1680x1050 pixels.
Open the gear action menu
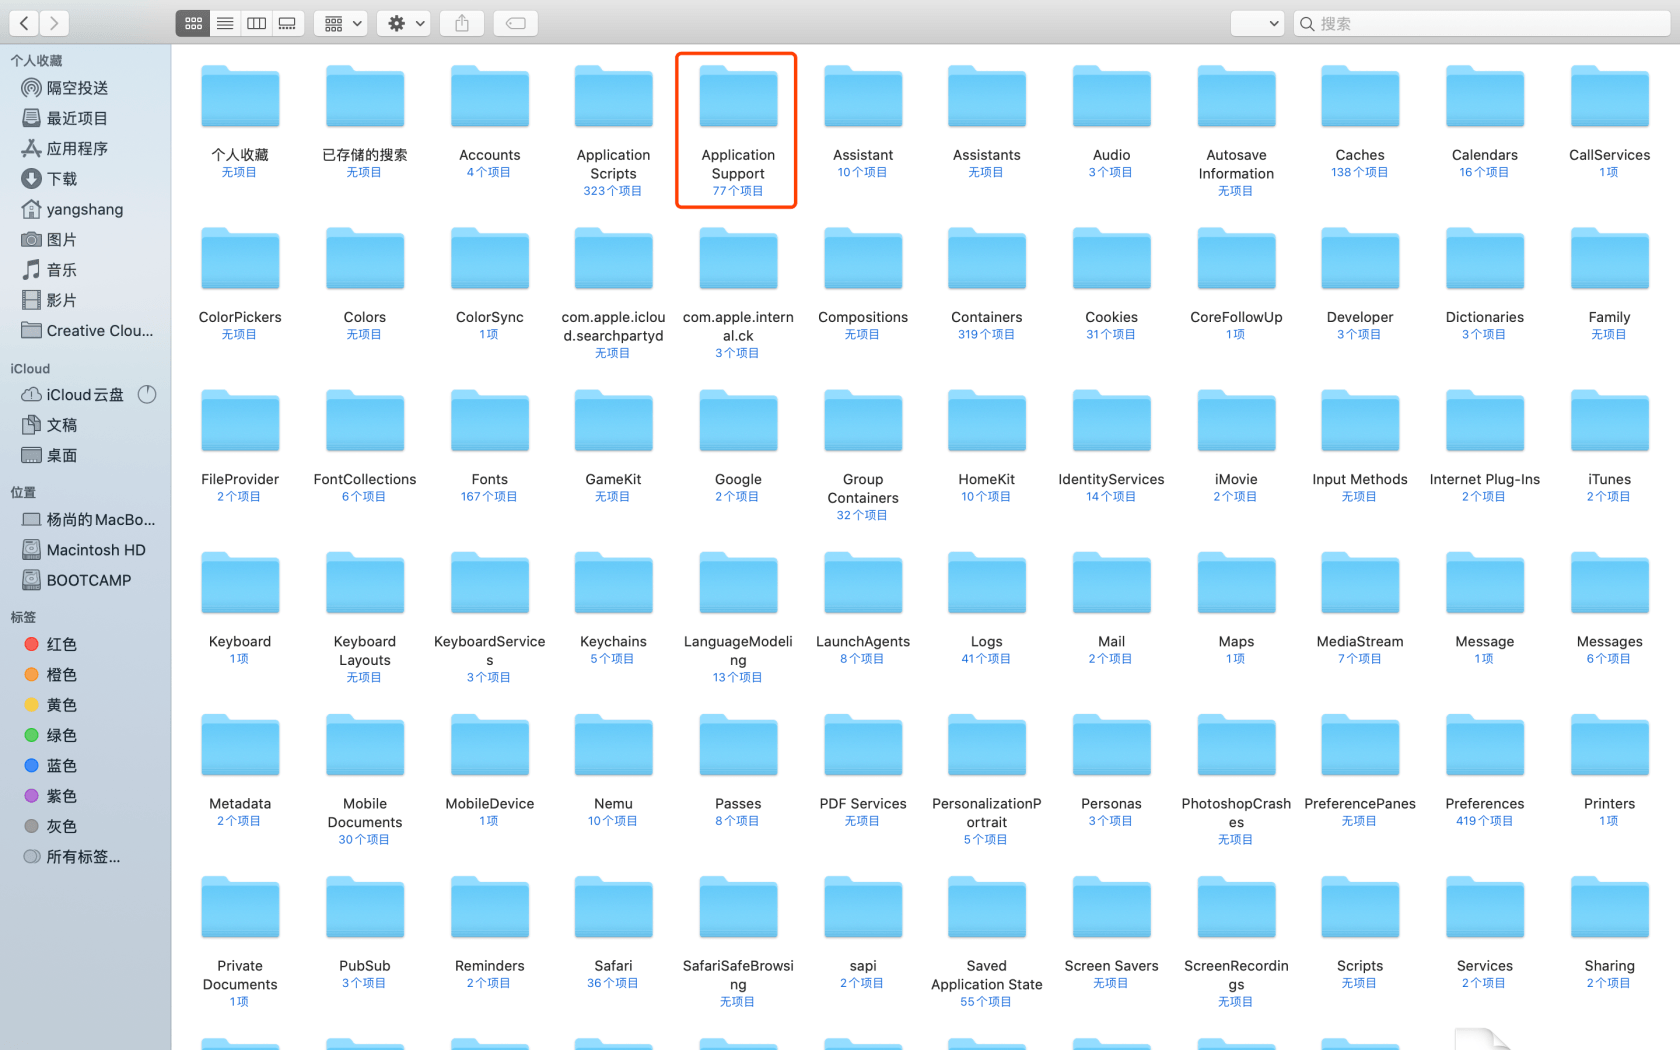[404, 23]
